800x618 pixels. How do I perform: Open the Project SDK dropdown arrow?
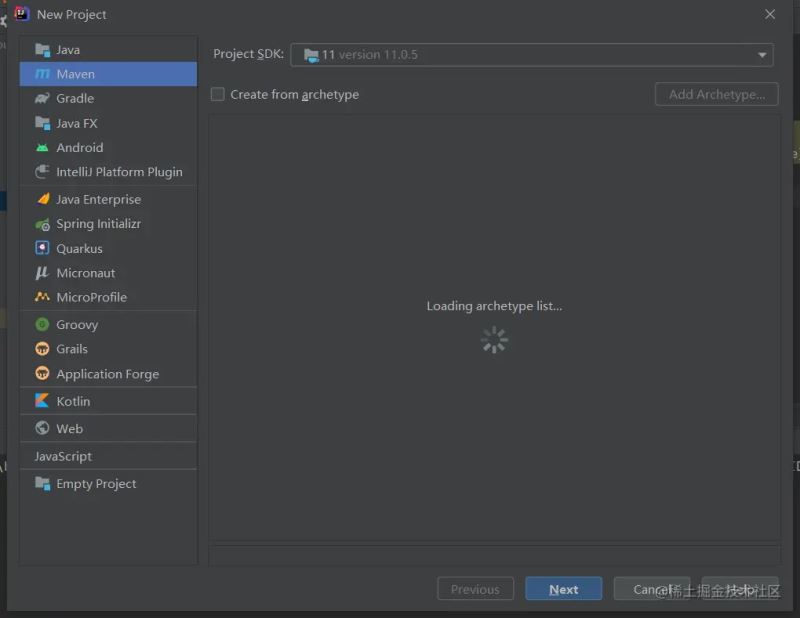[x=762, y=55]
